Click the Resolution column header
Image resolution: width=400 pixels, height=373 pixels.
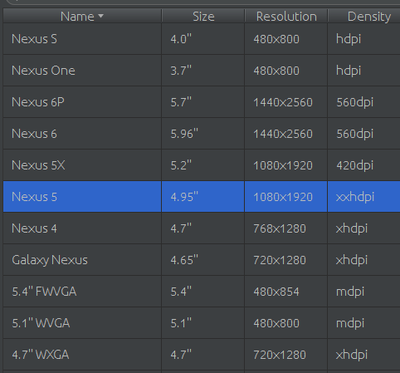(286, 16)
